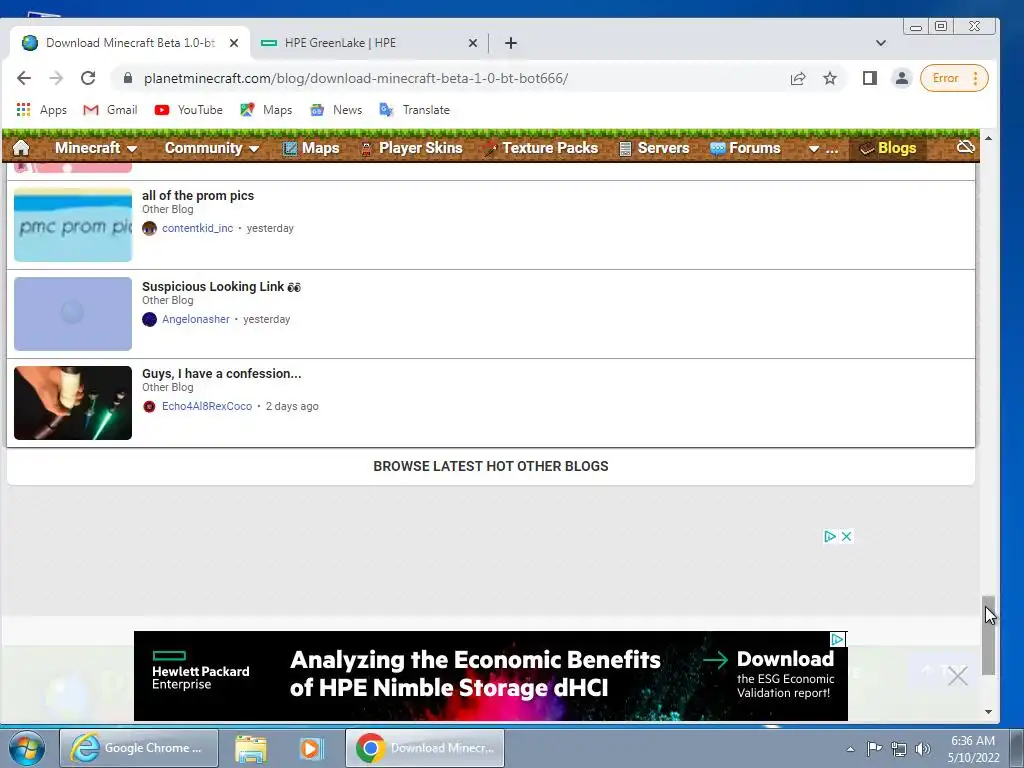Open Chrome side panel icon
Image resolution: width=1024 pixels, height=768 pixels.
(869, 78)
